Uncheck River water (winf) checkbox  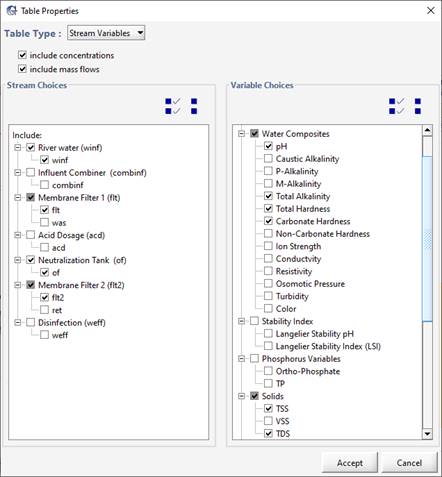30,147
